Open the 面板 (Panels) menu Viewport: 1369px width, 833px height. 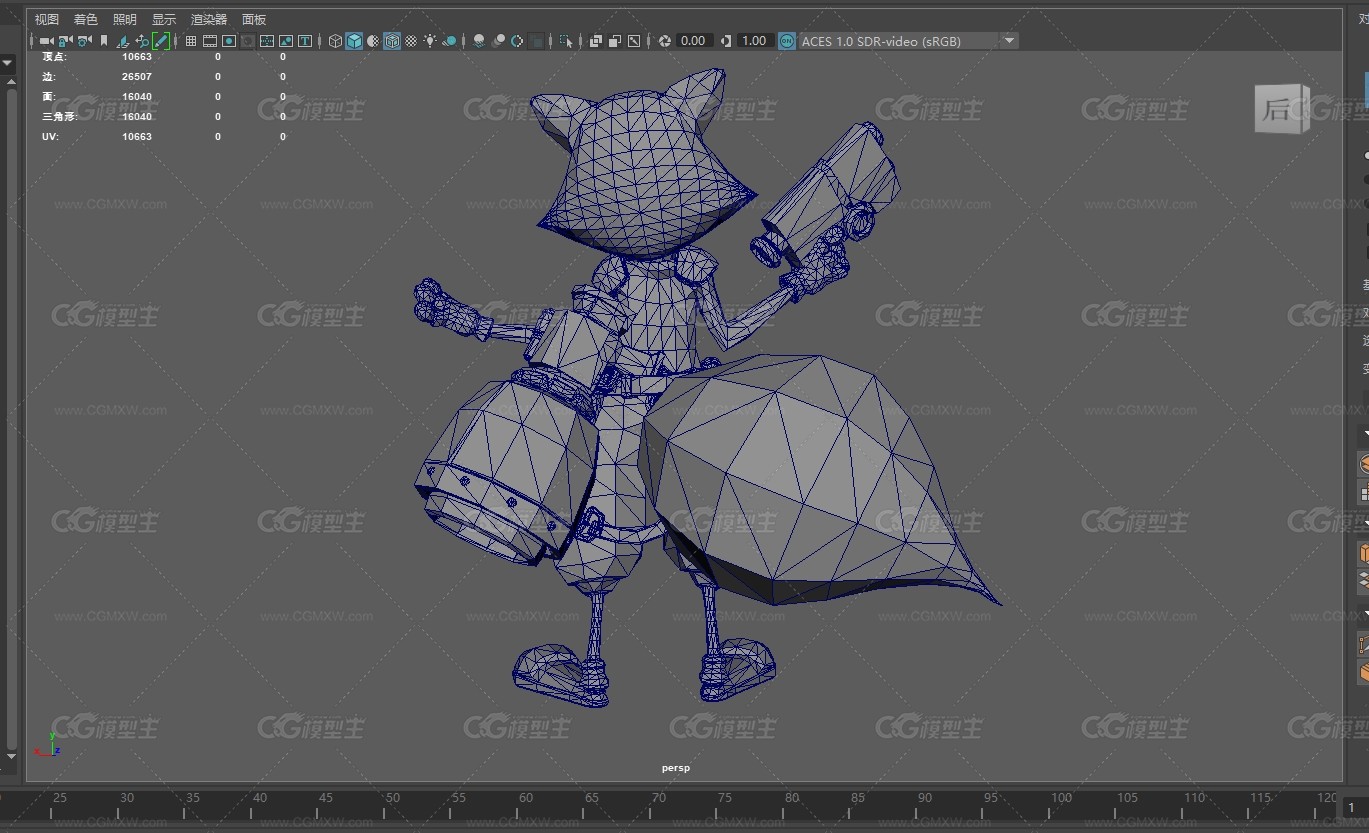click(254, 19)
